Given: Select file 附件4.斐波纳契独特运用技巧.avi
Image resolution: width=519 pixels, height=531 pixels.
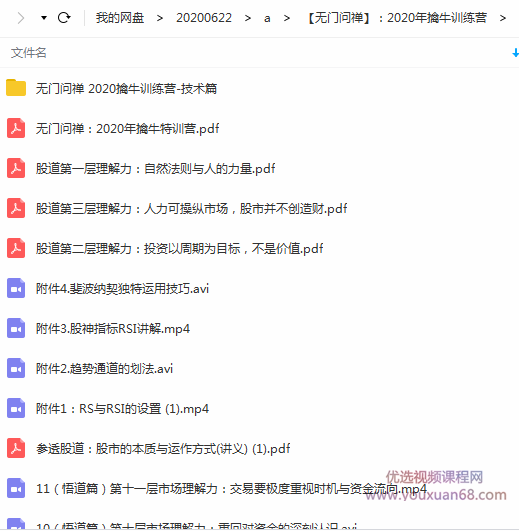Looking at the screenshot, I should pos(122,289).
